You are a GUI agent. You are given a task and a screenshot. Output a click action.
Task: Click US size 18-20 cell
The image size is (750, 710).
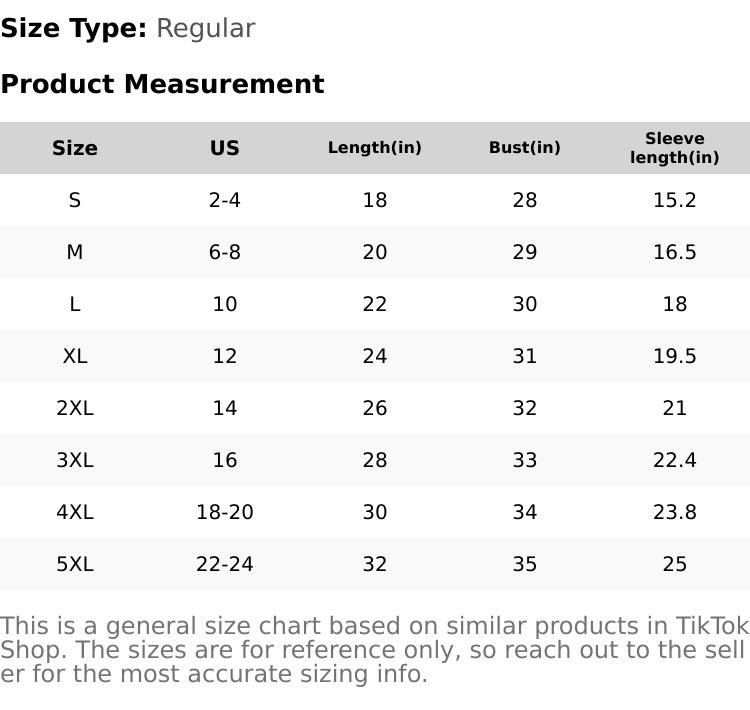(x=225, y=512)
